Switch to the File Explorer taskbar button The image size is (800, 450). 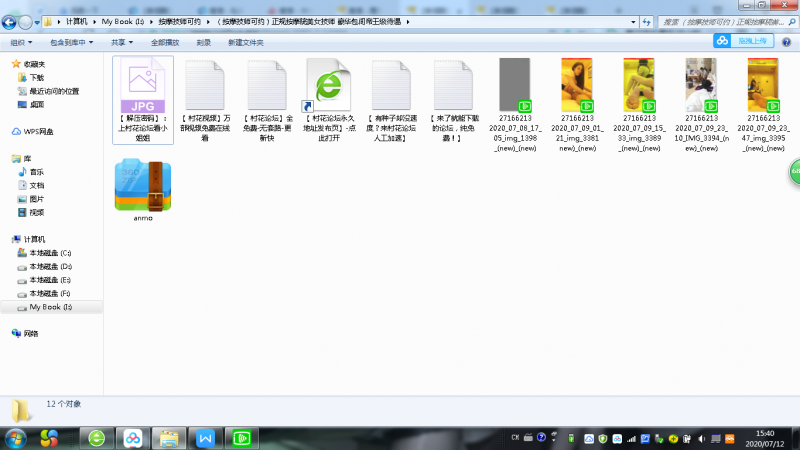169,438
